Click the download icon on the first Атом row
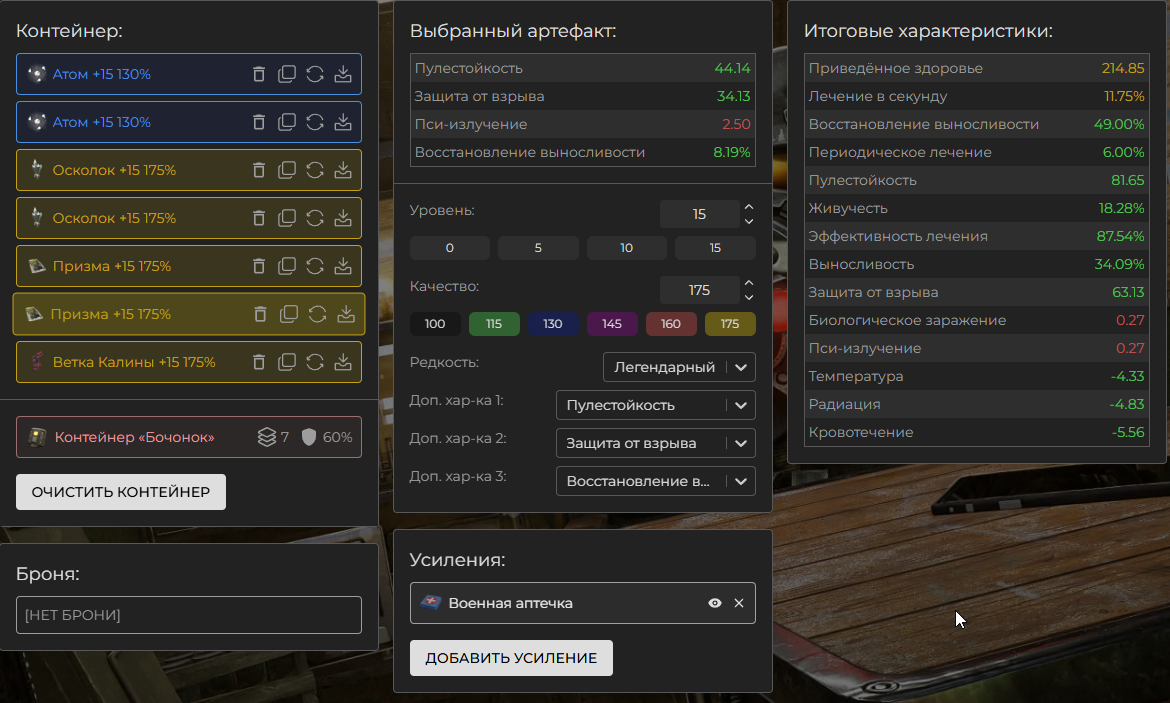 342,74
